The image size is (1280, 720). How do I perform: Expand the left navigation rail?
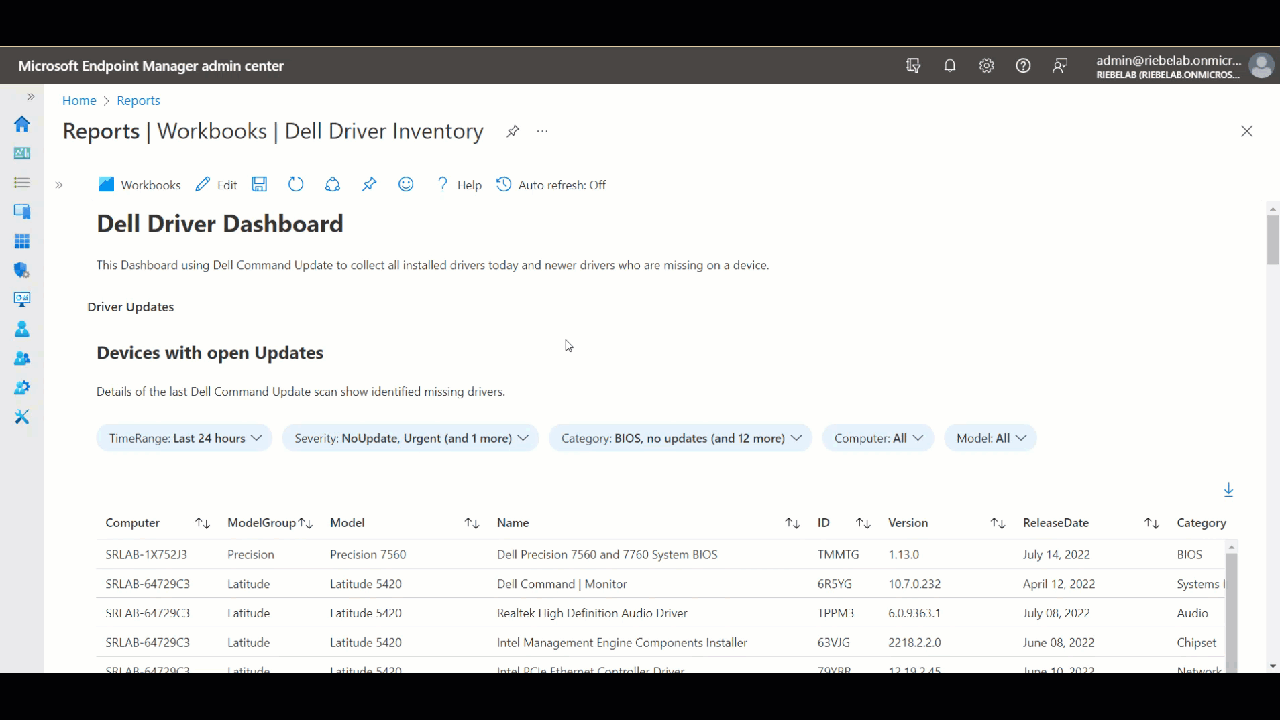(x=31, y=97)
